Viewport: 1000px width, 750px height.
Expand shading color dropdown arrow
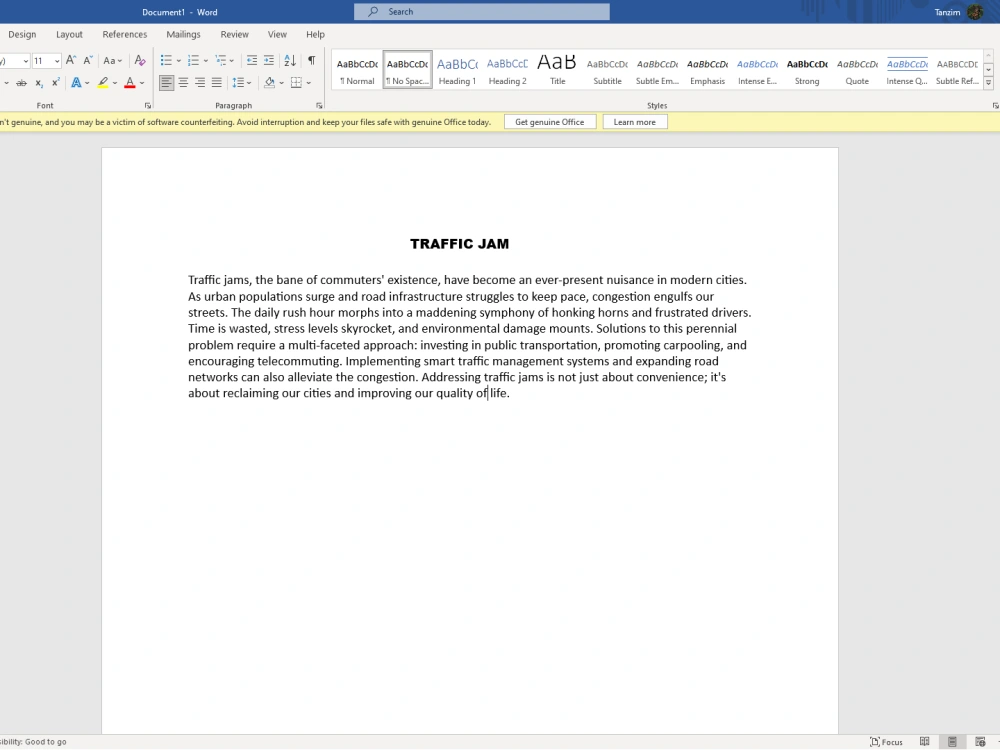click(x=281, y=83)
